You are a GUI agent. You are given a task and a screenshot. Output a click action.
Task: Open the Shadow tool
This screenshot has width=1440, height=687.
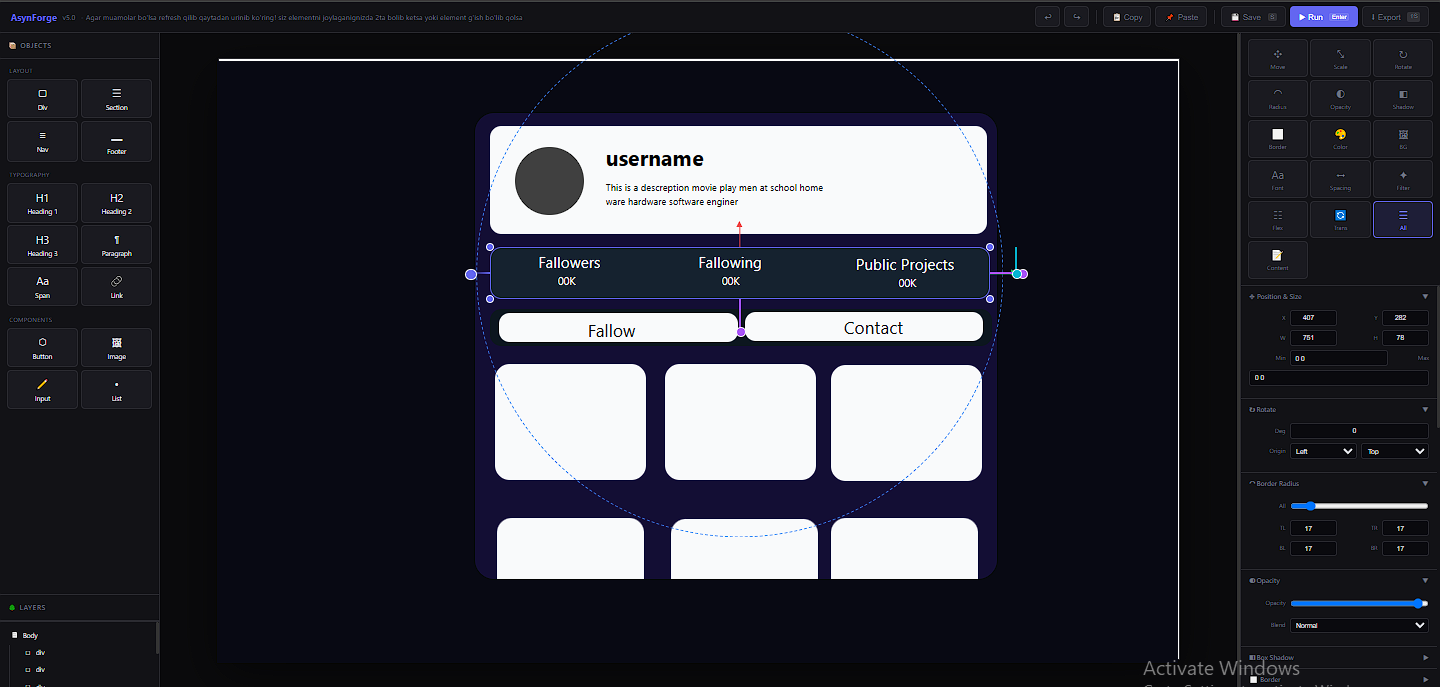pos(1403,99)
